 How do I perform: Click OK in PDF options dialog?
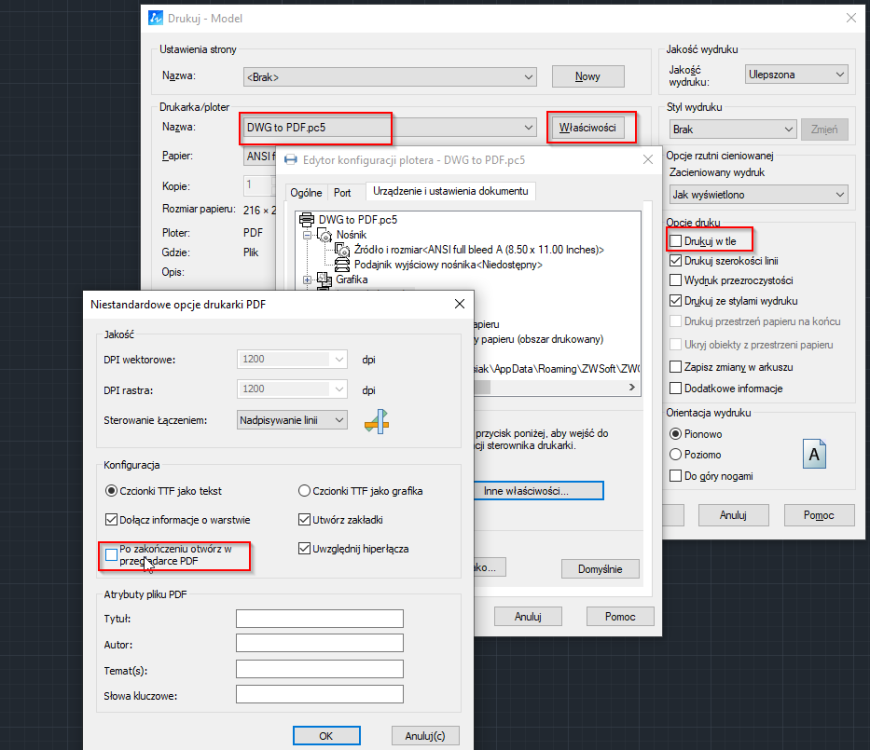click(x=326, y=736)
